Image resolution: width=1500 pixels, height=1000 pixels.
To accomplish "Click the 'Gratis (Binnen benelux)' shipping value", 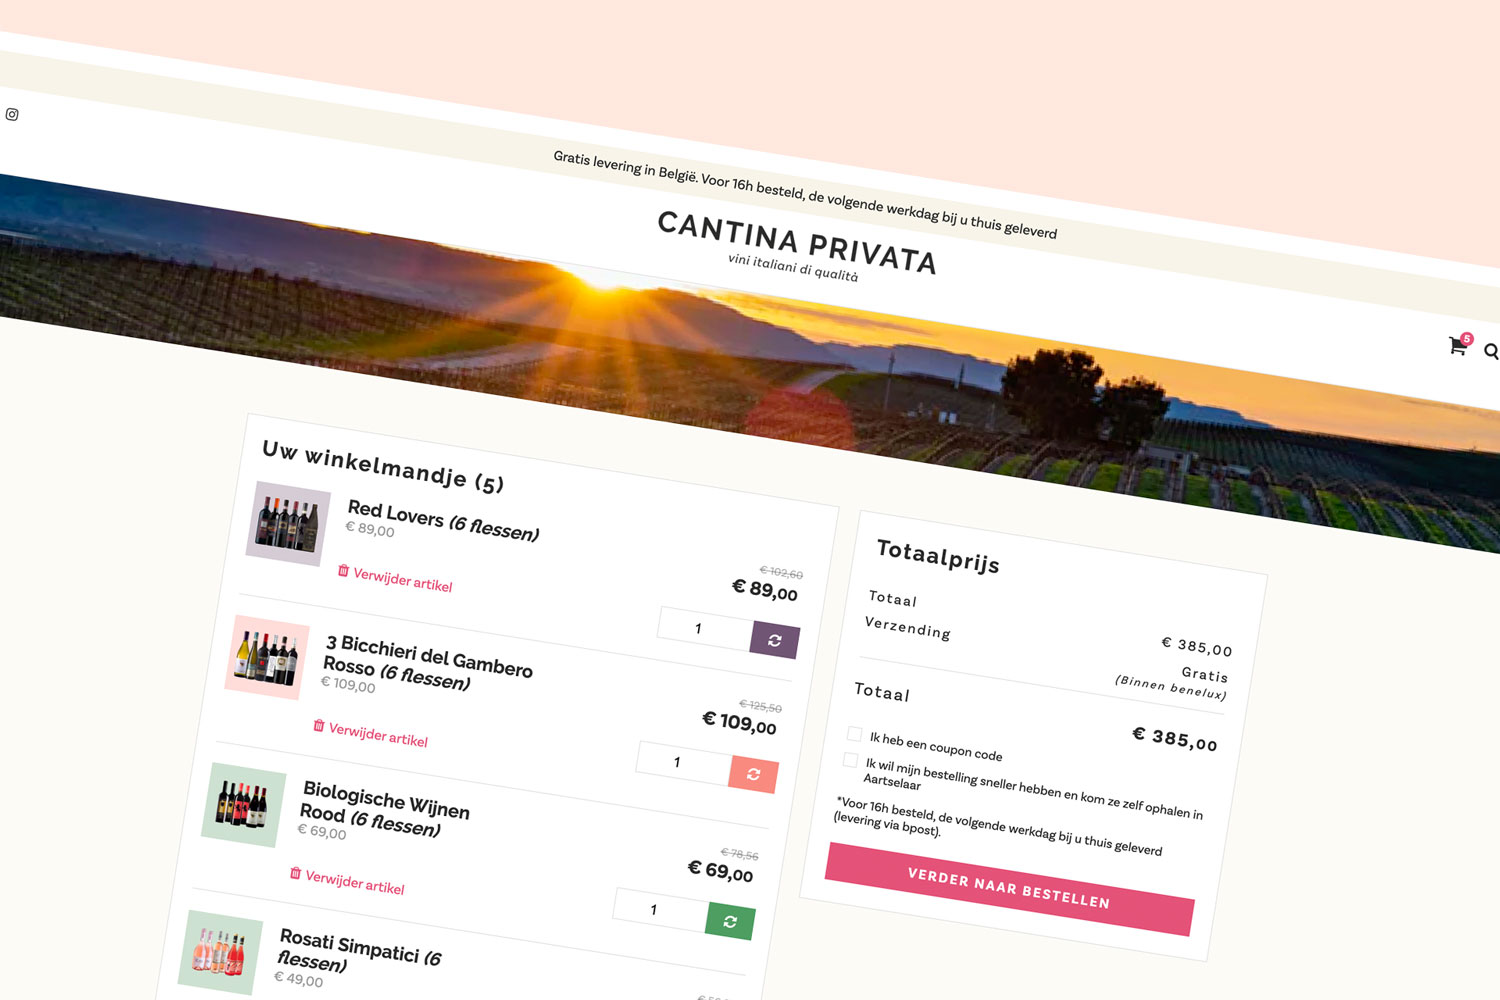I will pyautogui.click(x=1172, y=682).
